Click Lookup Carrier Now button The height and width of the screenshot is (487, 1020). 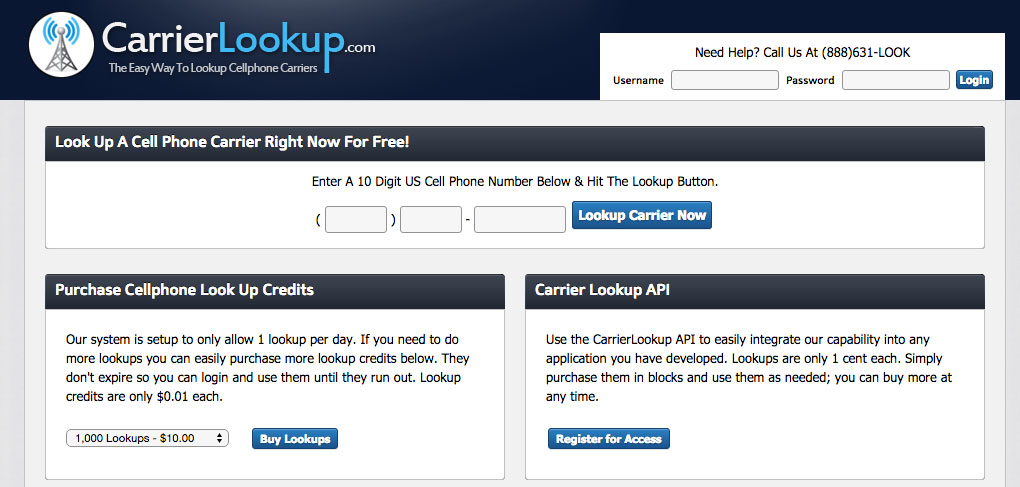(642, 215)
